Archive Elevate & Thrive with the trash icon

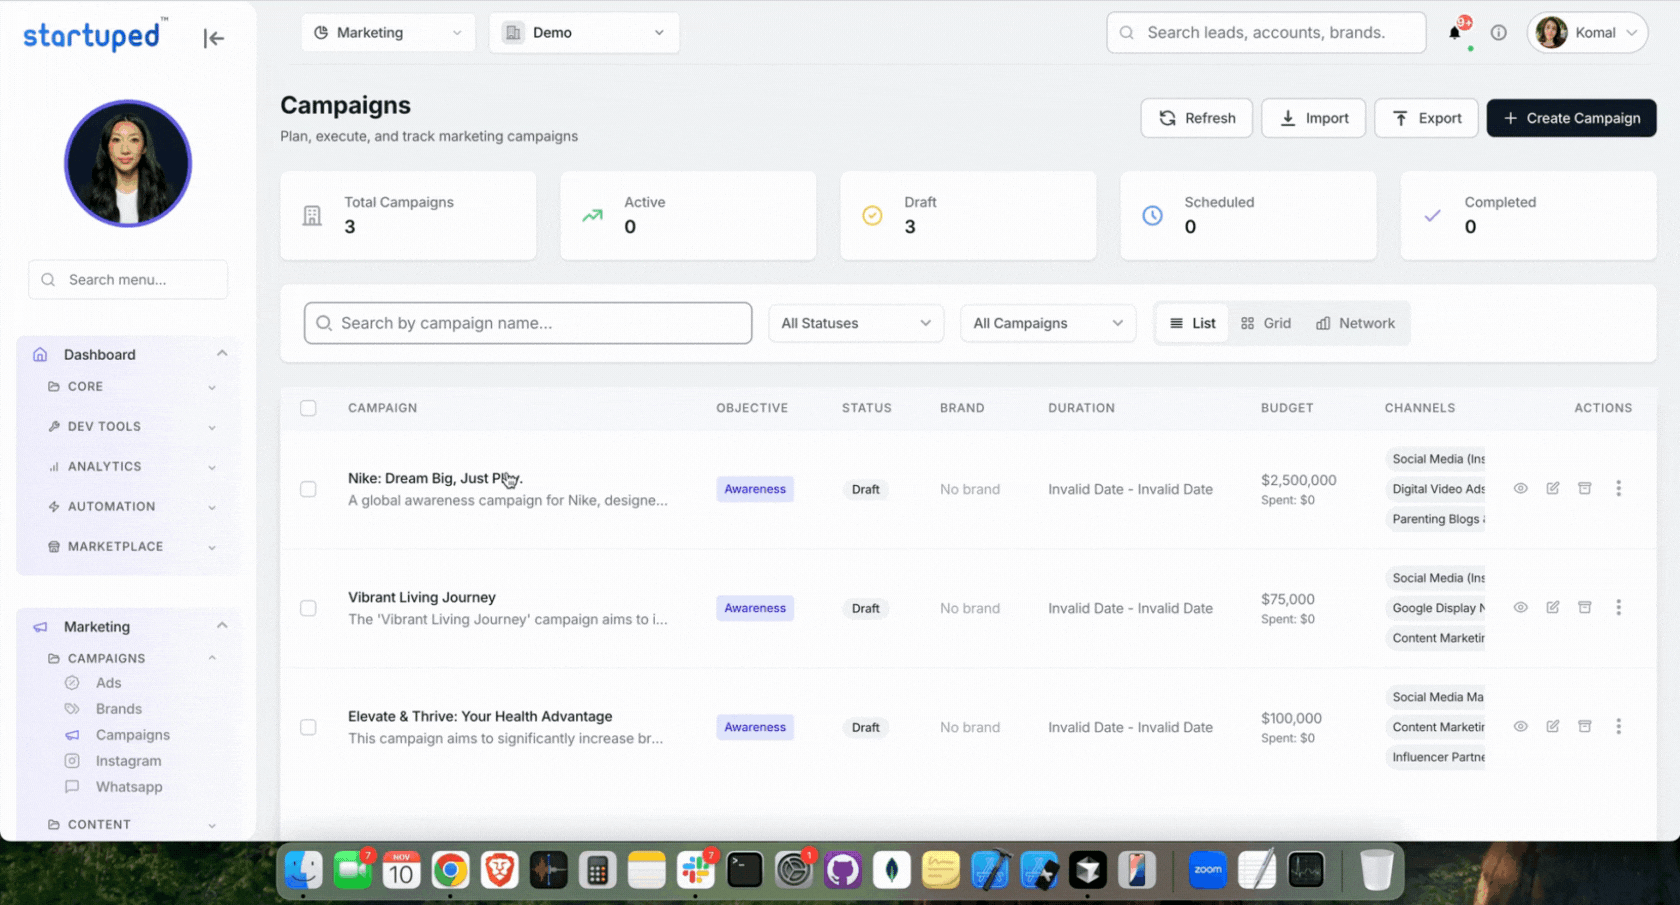pyautogui.click(x=1585, y=727)
